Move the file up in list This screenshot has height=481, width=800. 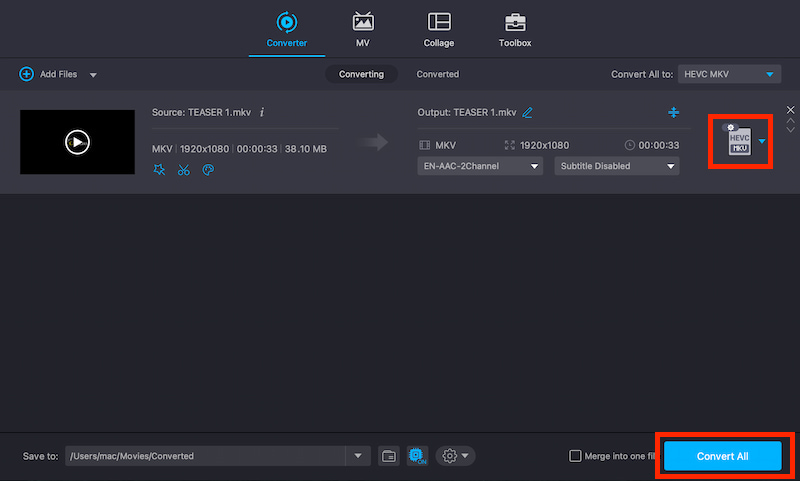pos(790,120)
